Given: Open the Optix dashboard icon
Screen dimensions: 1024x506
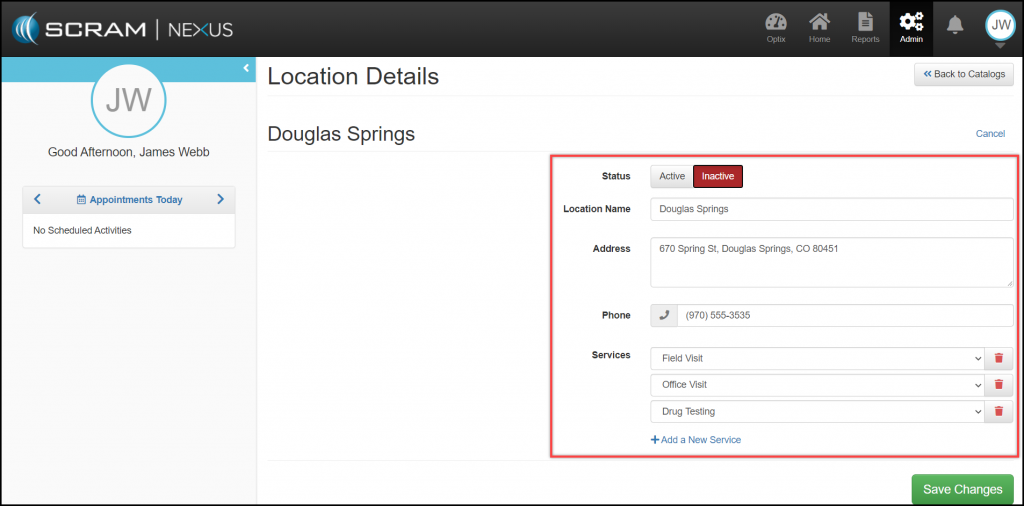Looking at the screenshot, I should point(776,28).
